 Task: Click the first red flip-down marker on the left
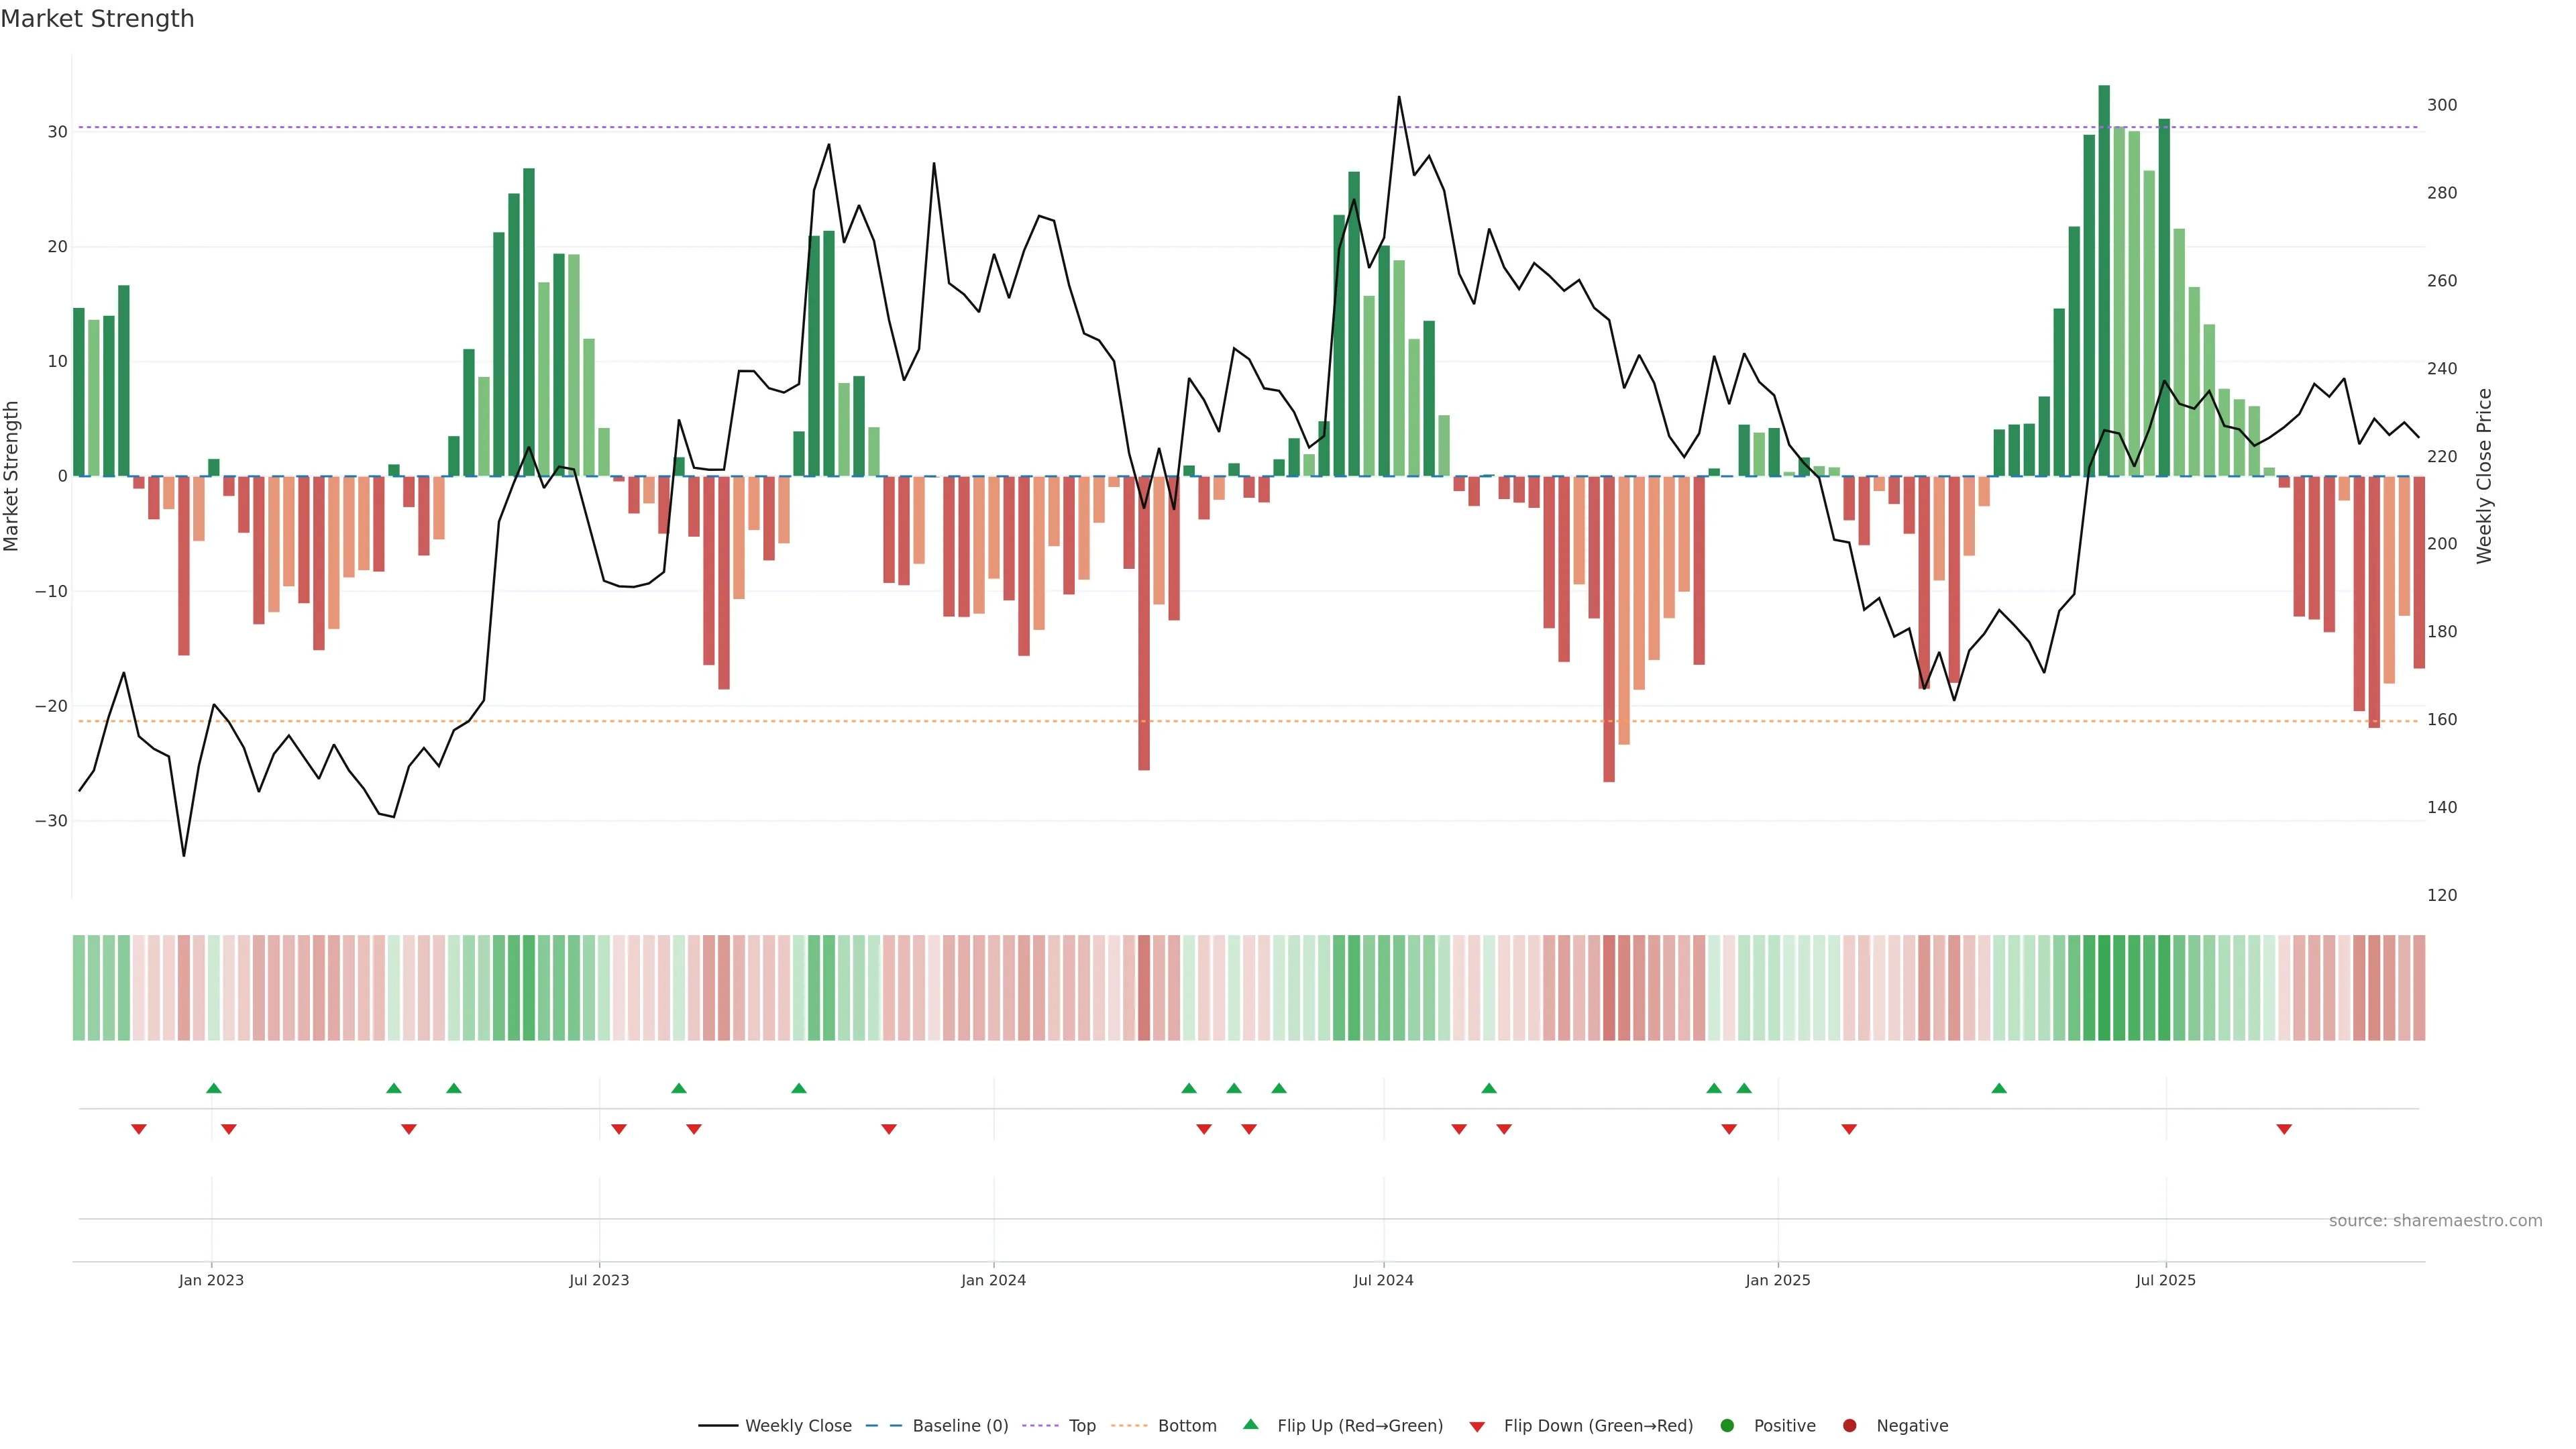[139, 1129]
